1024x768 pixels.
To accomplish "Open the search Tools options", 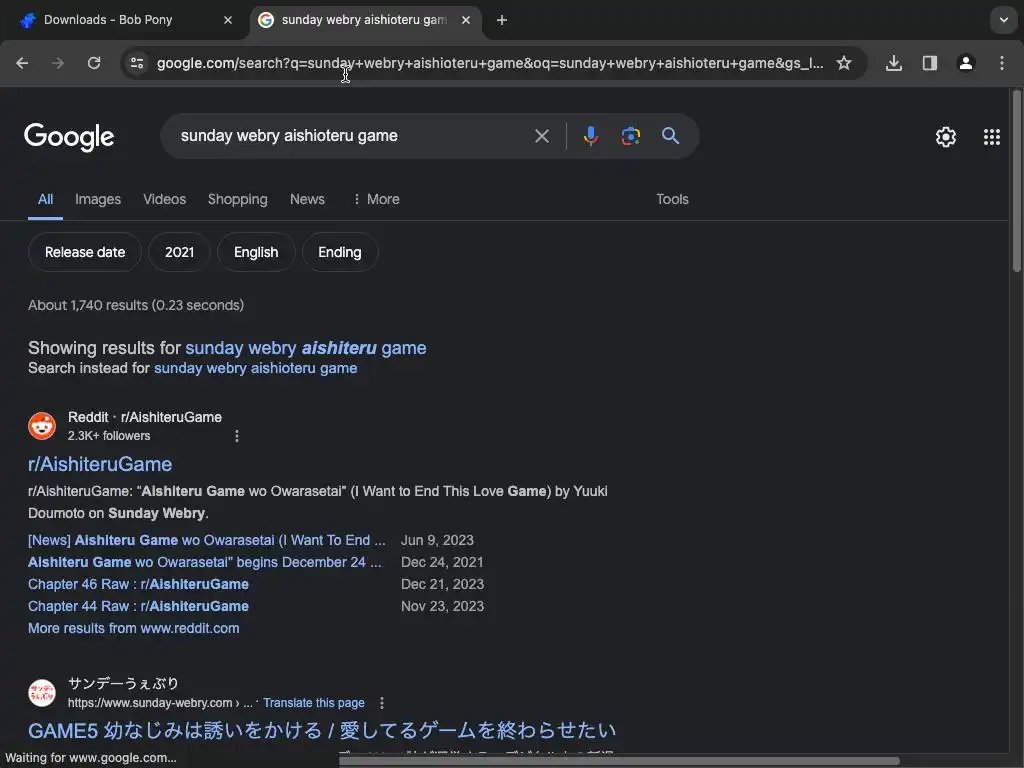I will click(672, 199).
